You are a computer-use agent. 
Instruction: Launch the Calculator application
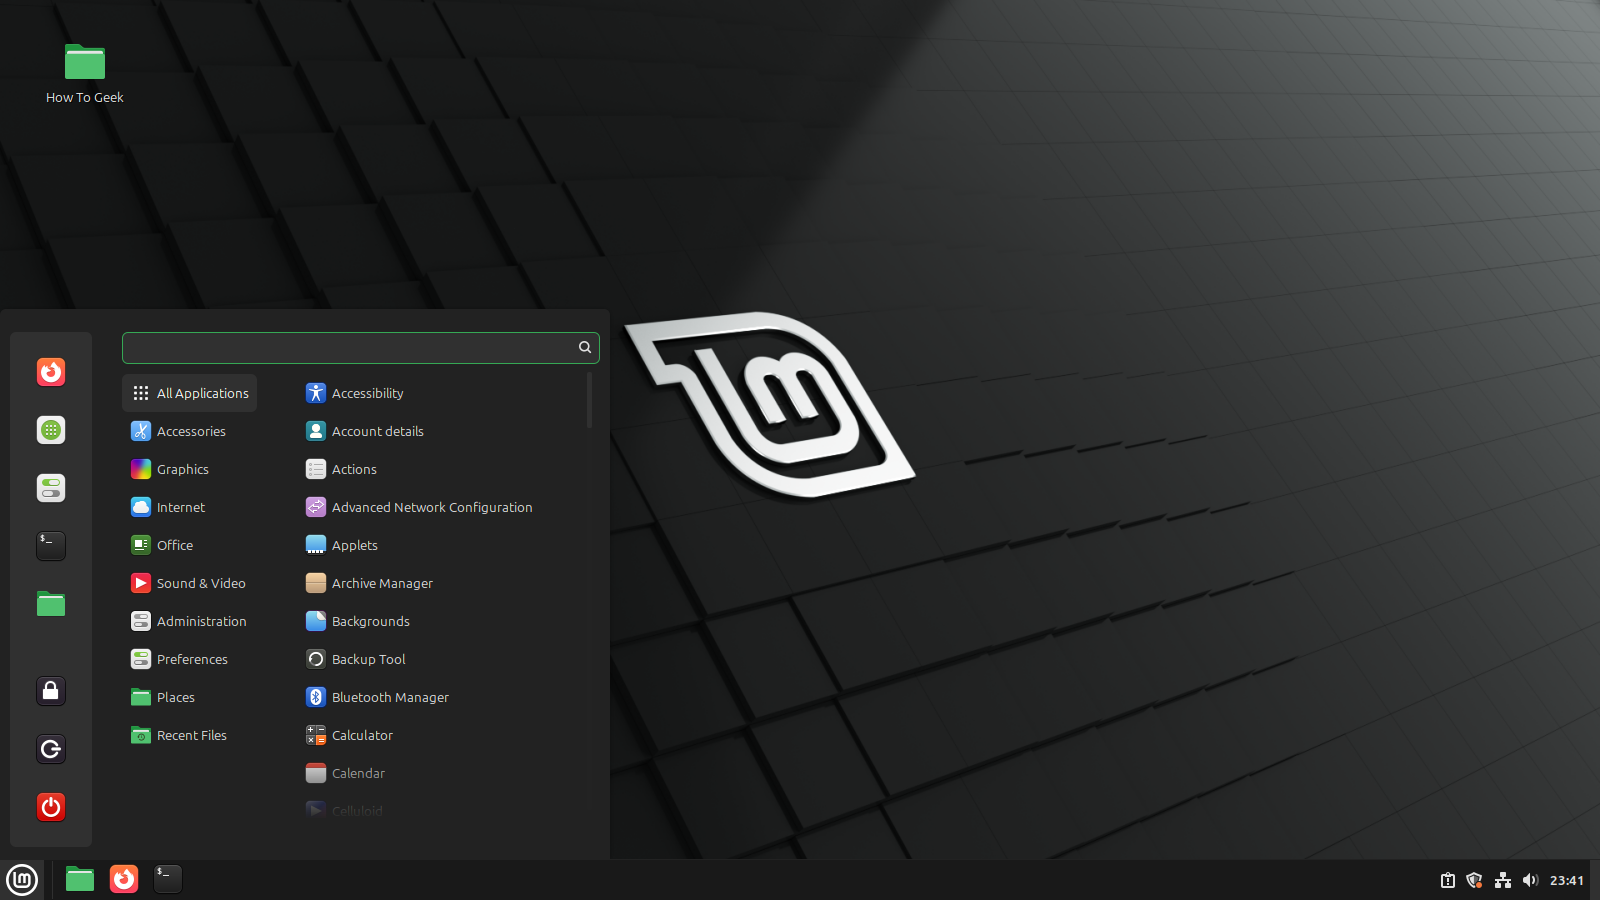coord(362,735)
